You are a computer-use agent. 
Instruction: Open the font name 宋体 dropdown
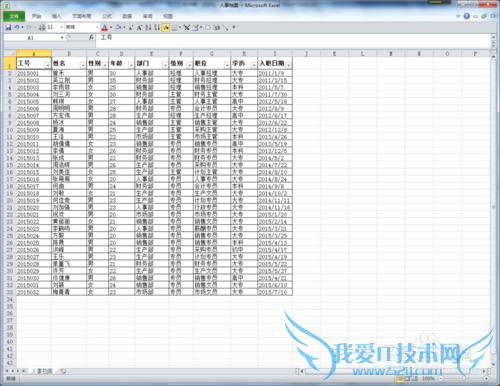pos(97,27)
